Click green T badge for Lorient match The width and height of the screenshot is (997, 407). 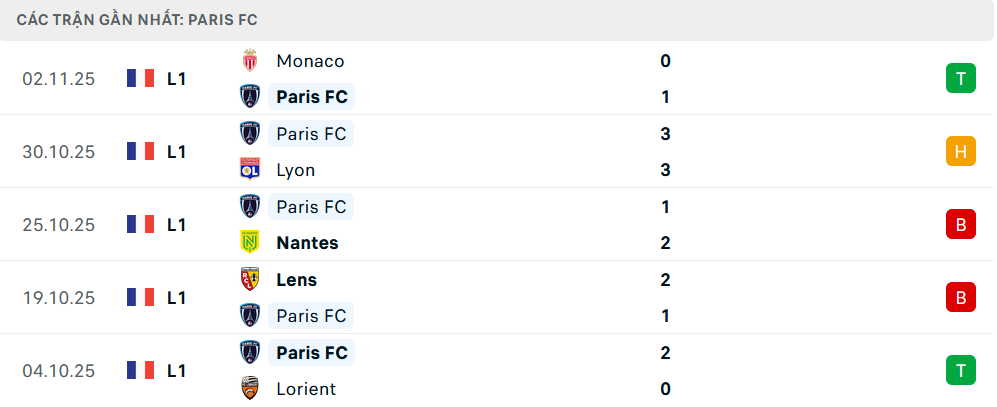click(960, 371)
